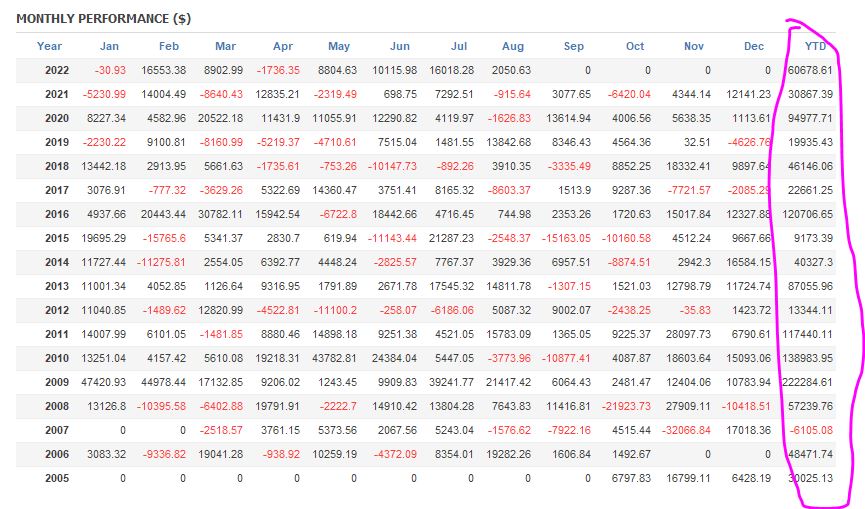
Task: Select the Sep column header
Action: click(x=573, y=46)
